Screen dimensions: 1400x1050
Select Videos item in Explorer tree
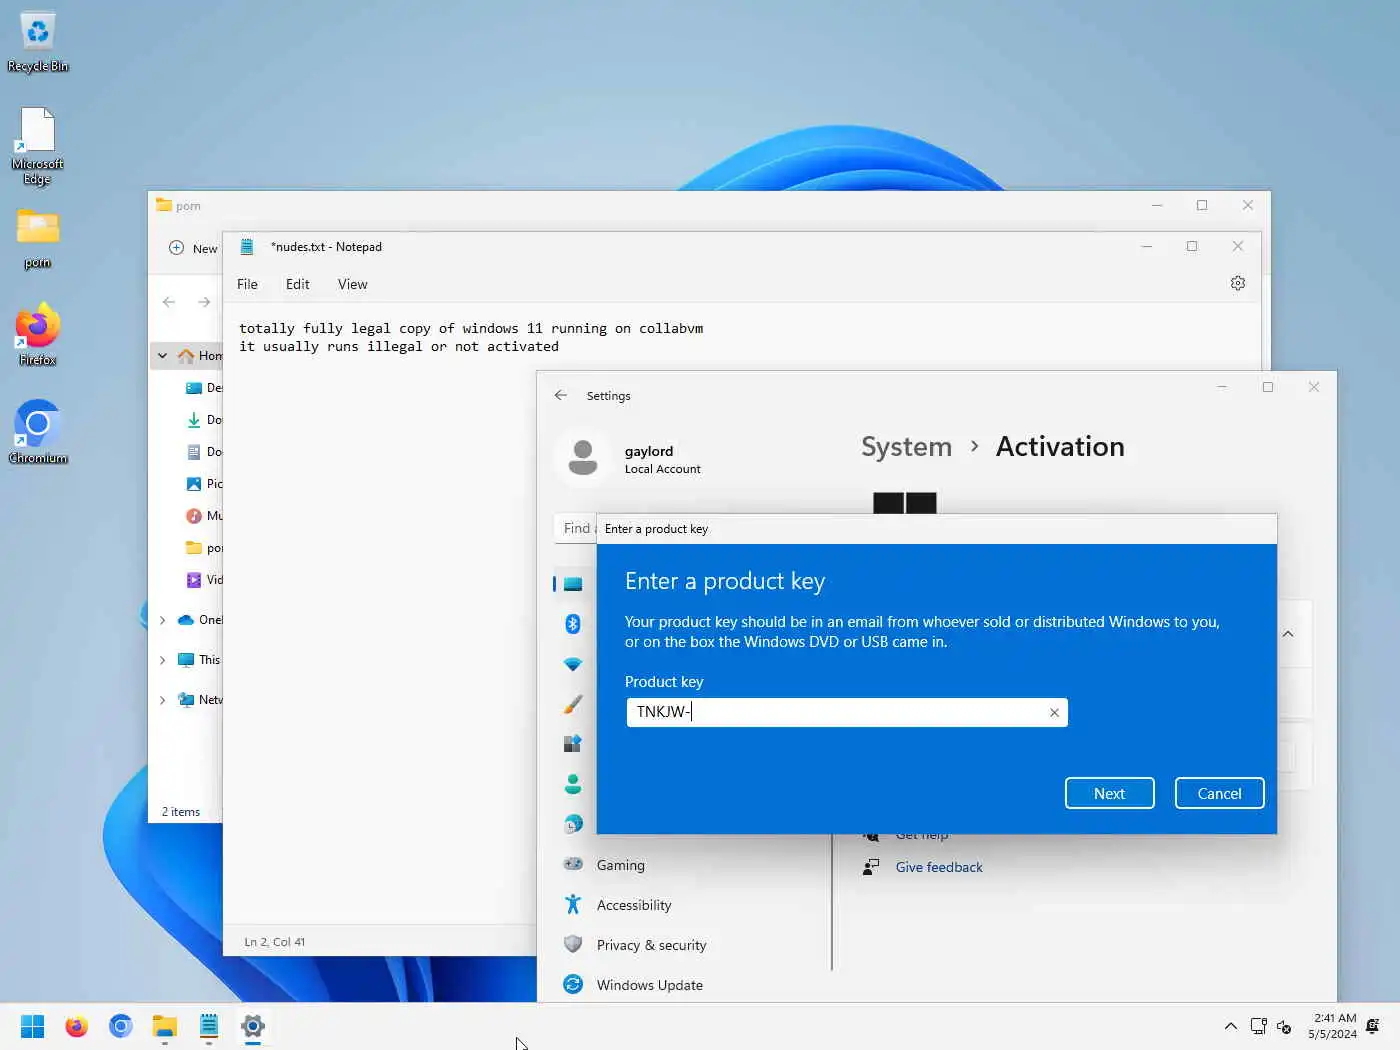click(x=204, y=580)
